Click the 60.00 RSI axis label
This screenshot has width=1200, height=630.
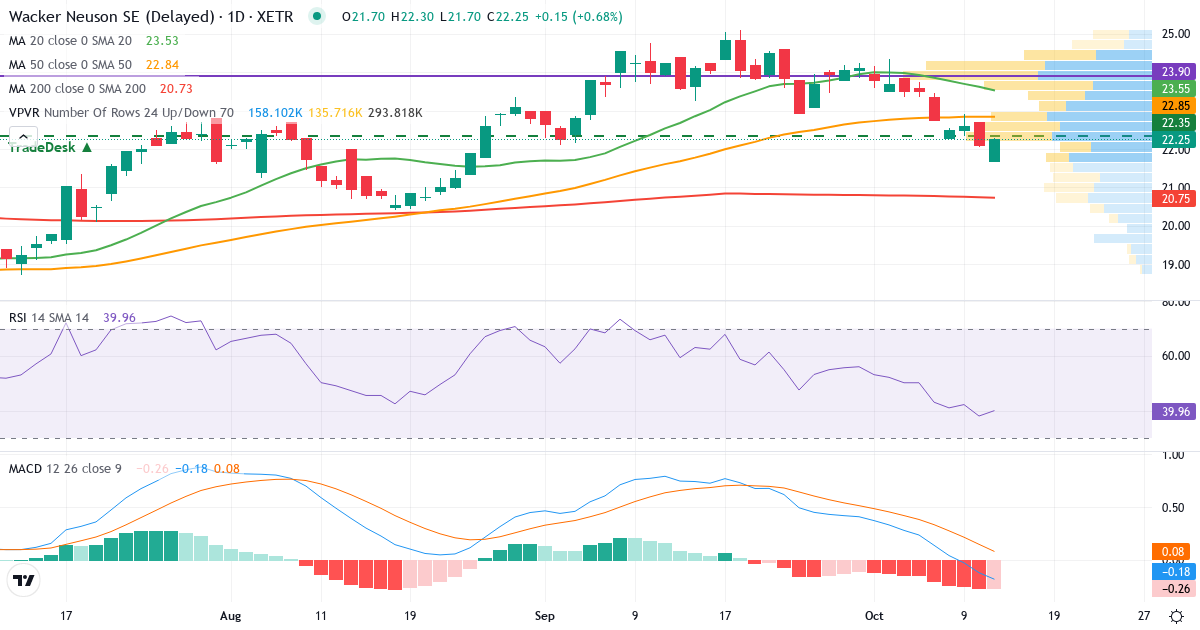(x=1176, y=355)
